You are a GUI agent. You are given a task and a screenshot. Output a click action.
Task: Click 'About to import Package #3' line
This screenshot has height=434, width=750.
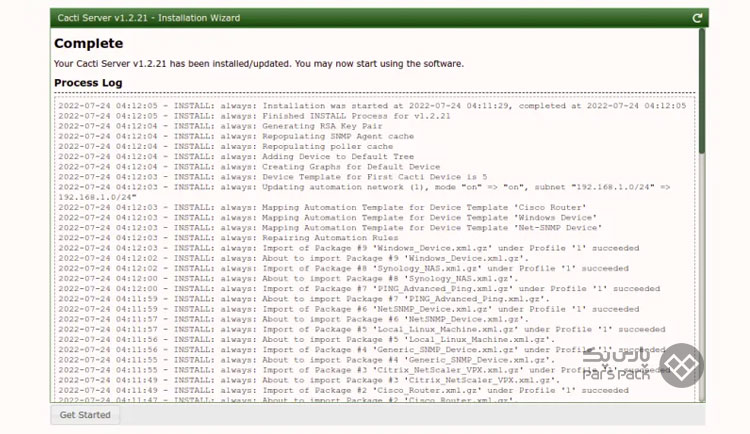[309, 380]
